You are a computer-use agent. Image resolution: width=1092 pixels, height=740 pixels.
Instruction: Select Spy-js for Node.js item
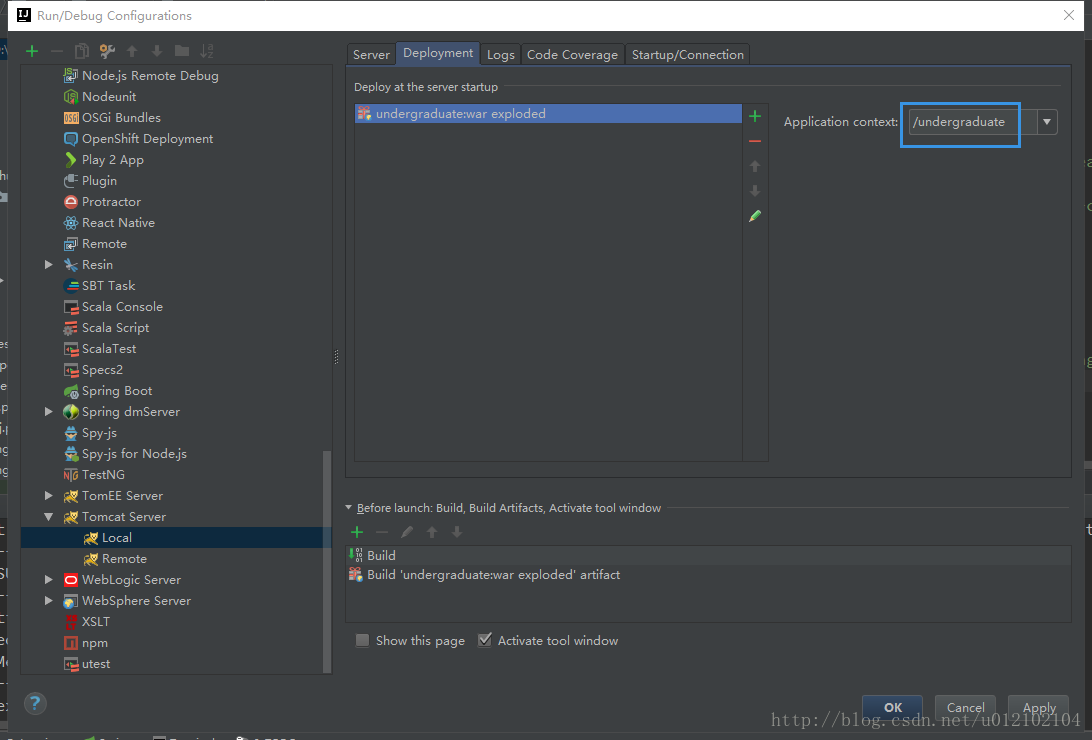tap(125, 454)
